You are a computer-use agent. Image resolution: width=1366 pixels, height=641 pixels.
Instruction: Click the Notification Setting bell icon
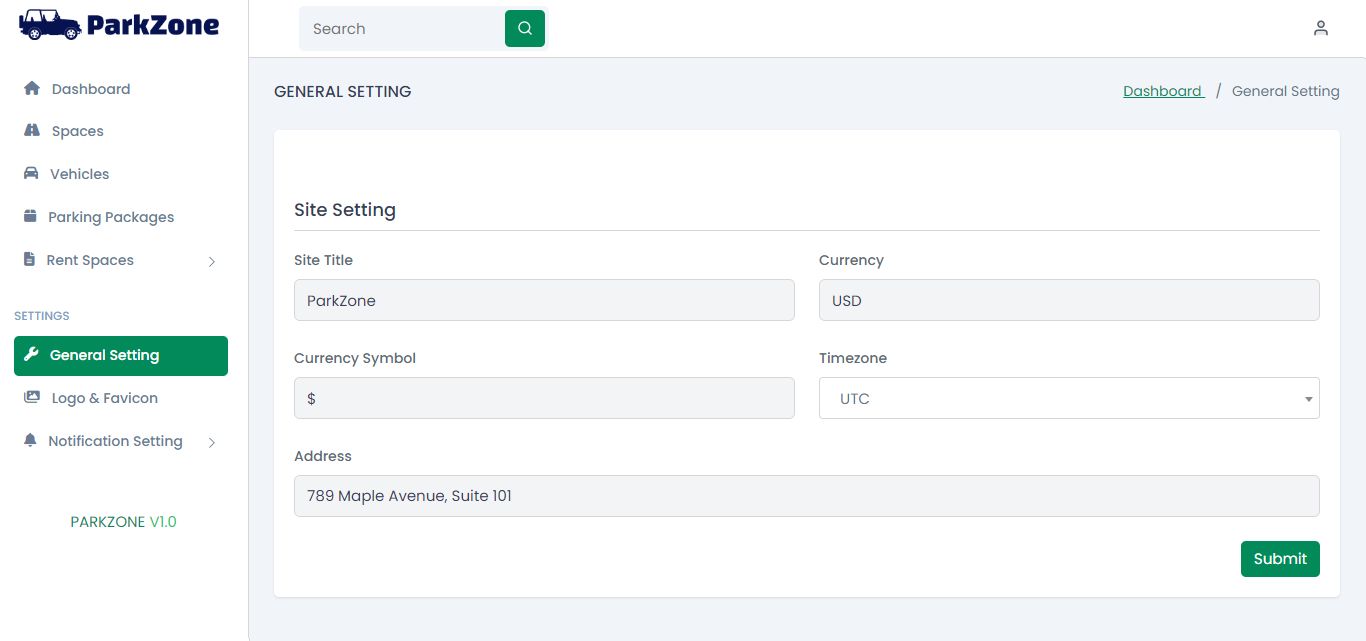pyautogui.click(x=30, y=441)
